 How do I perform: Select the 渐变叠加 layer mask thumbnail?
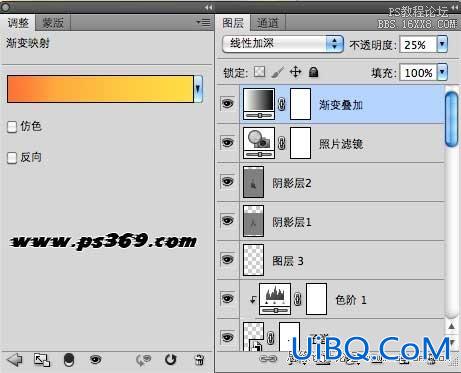[300, 104]
